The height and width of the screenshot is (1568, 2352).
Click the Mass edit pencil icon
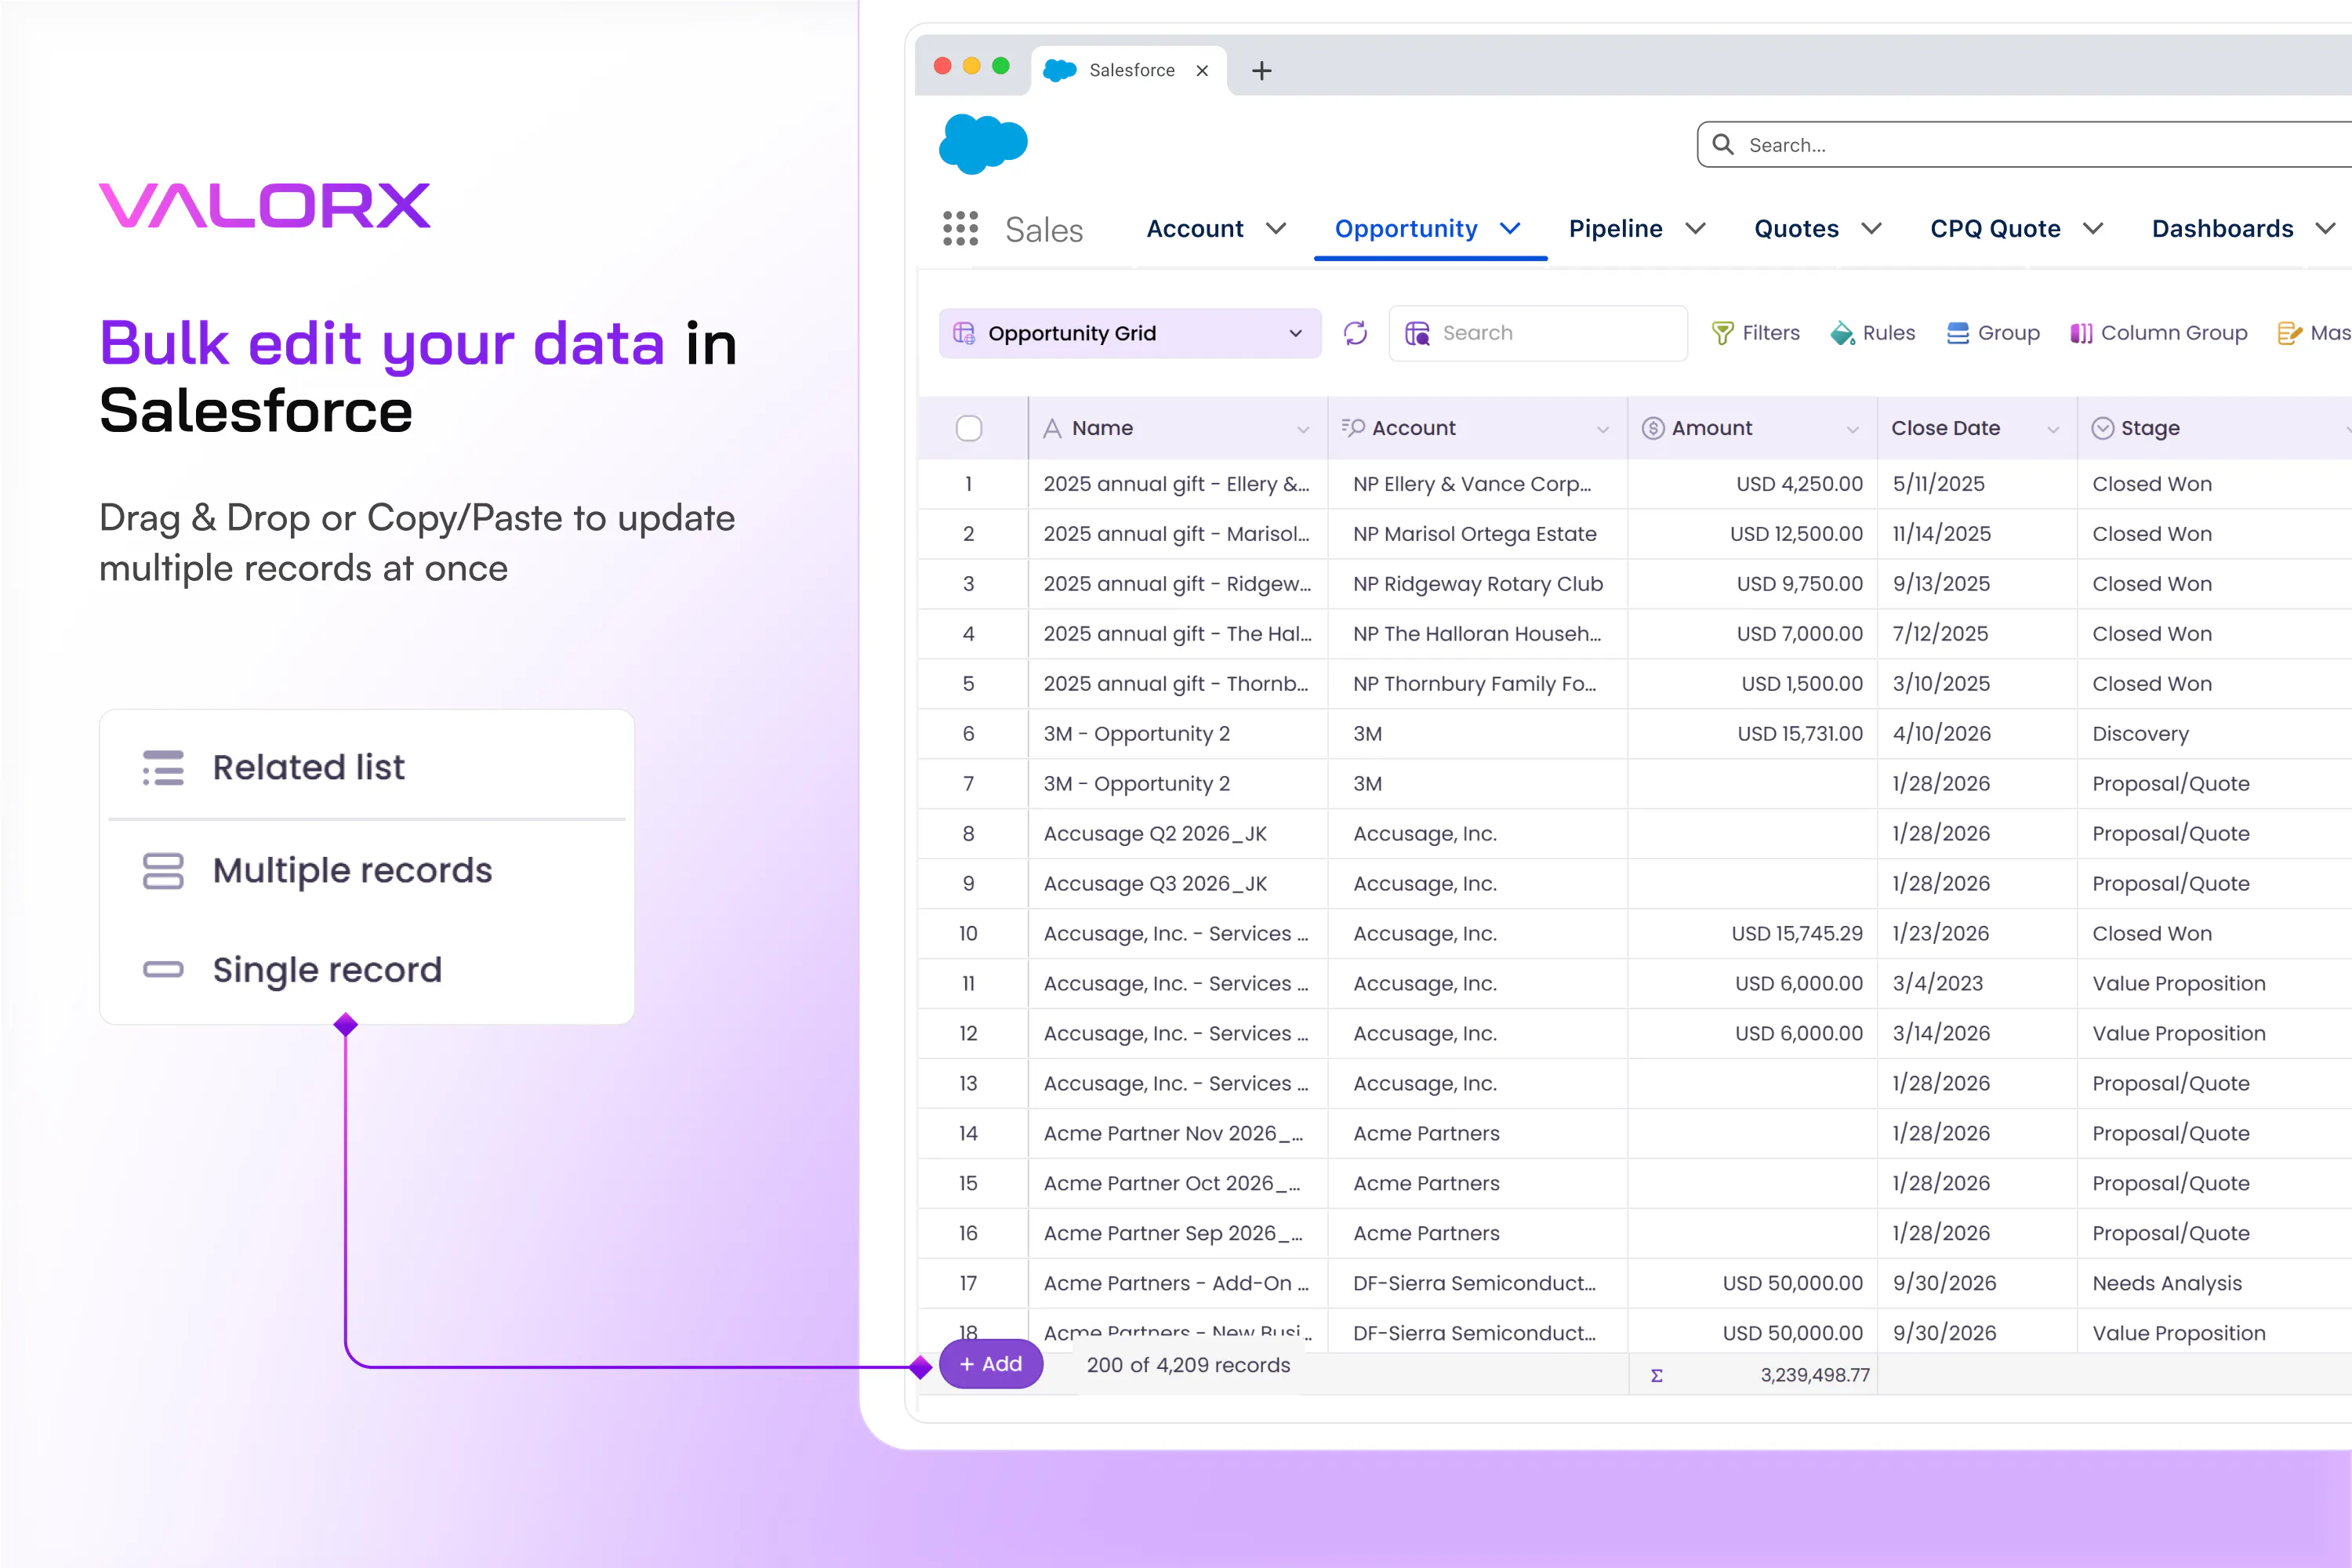pos(2290,333)
